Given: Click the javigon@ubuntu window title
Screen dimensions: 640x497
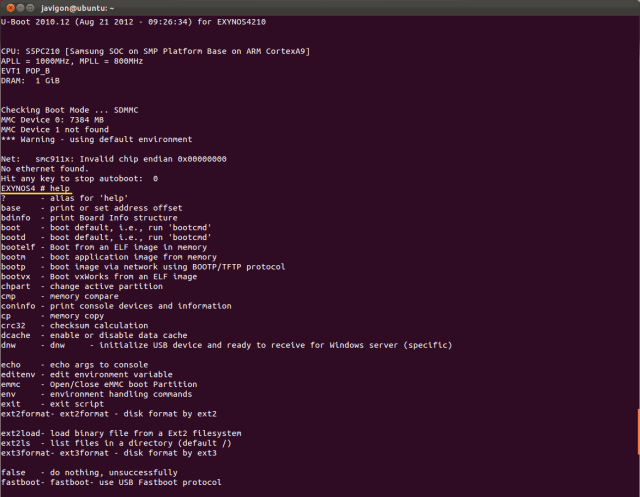Looking at the screenshot, I should click(x=79, y=7).
